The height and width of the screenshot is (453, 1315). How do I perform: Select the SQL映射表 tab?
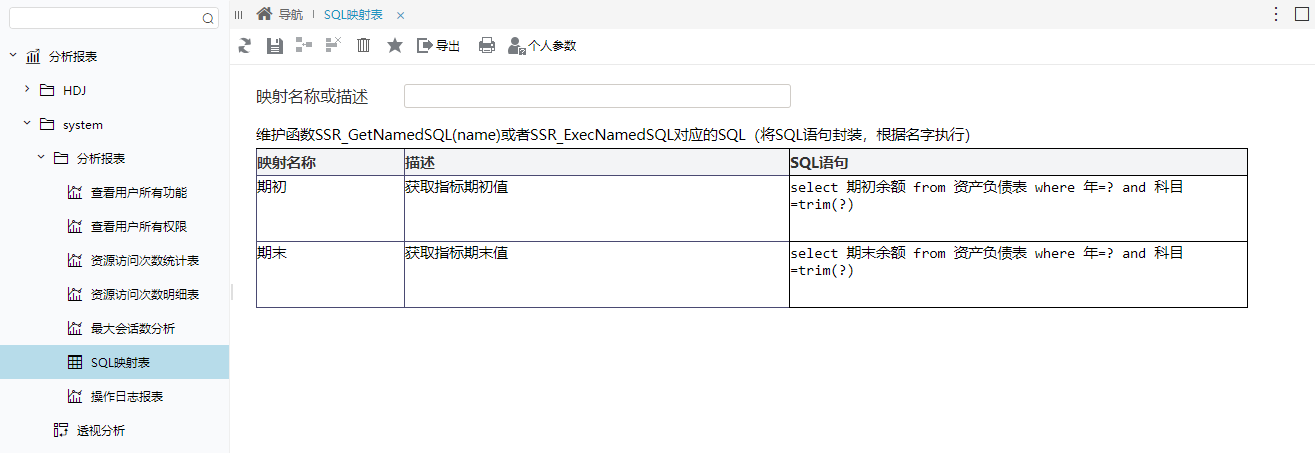(x=353, y=15)
